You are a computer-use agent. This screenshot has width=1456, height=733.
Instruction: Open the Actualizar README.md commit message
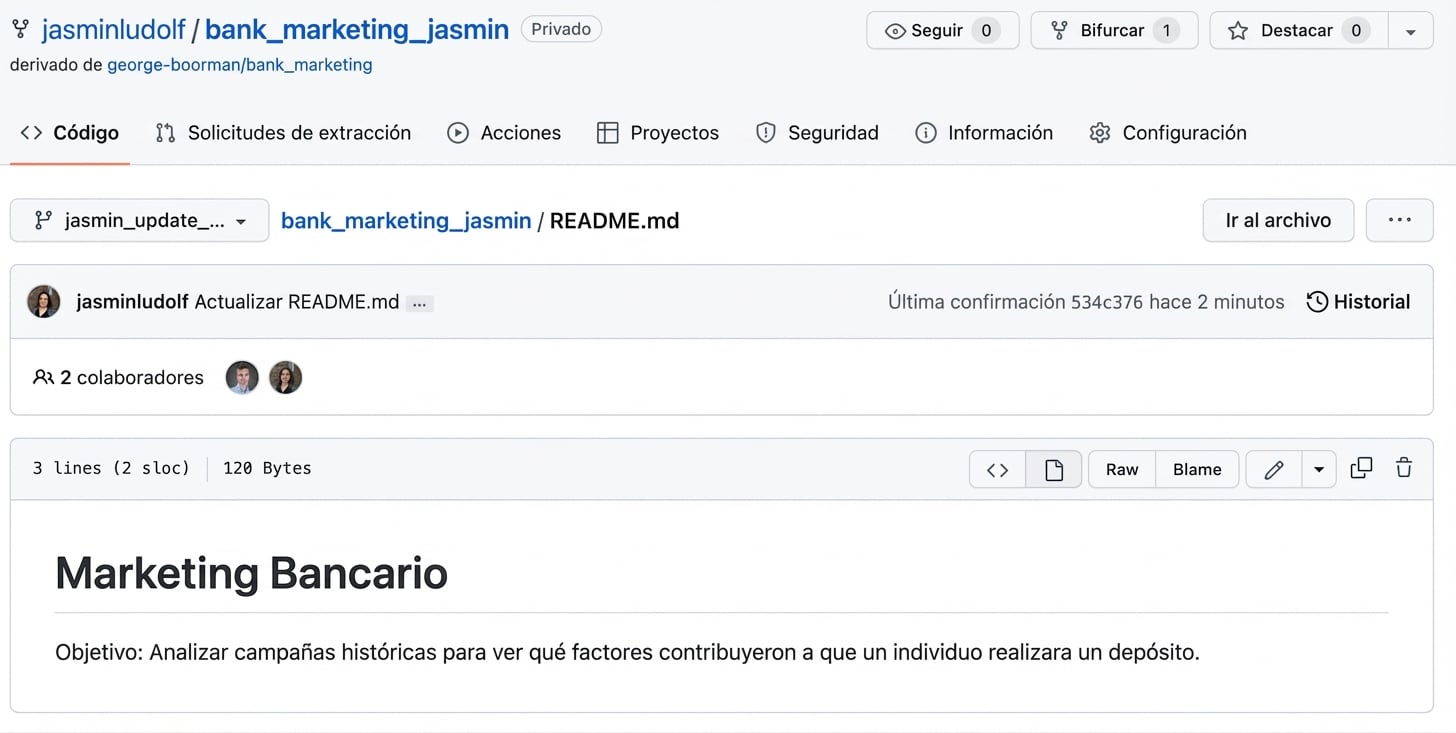(297, 302)
